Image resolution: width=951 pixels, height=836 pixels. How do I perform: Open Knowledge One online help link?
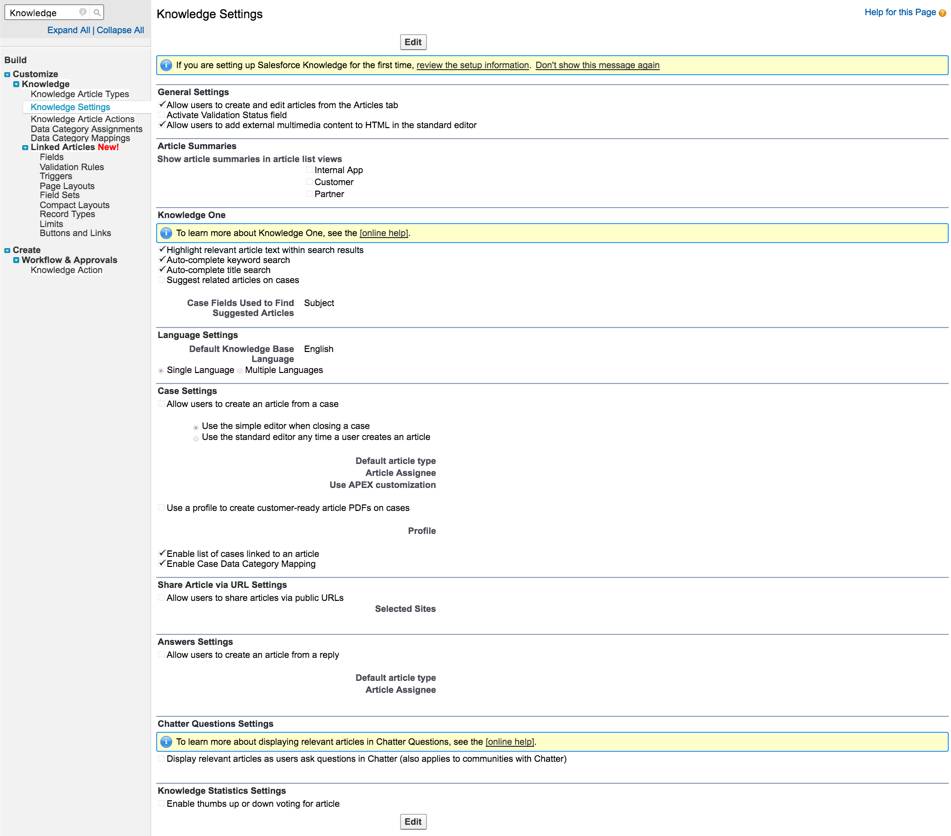pos(384,233)
